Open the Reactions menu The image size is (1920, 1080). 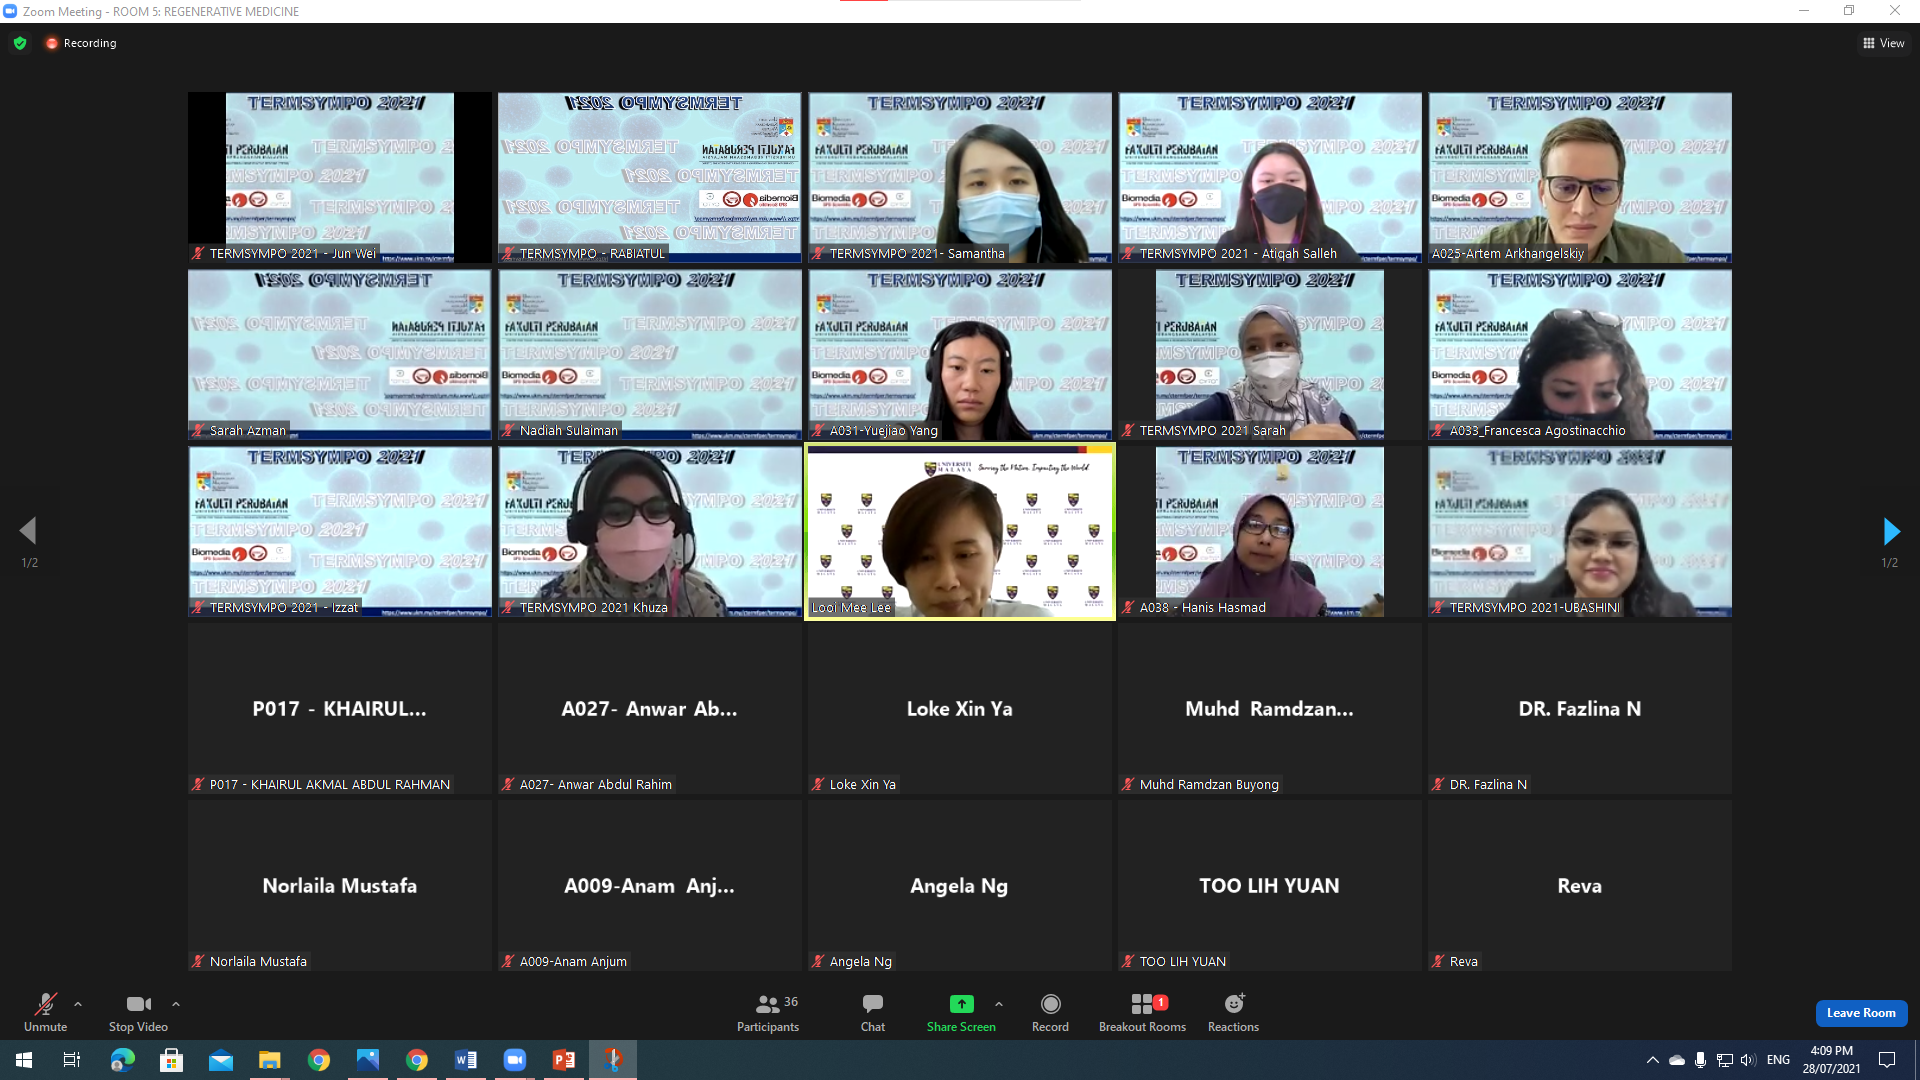pos(1233,1011)
